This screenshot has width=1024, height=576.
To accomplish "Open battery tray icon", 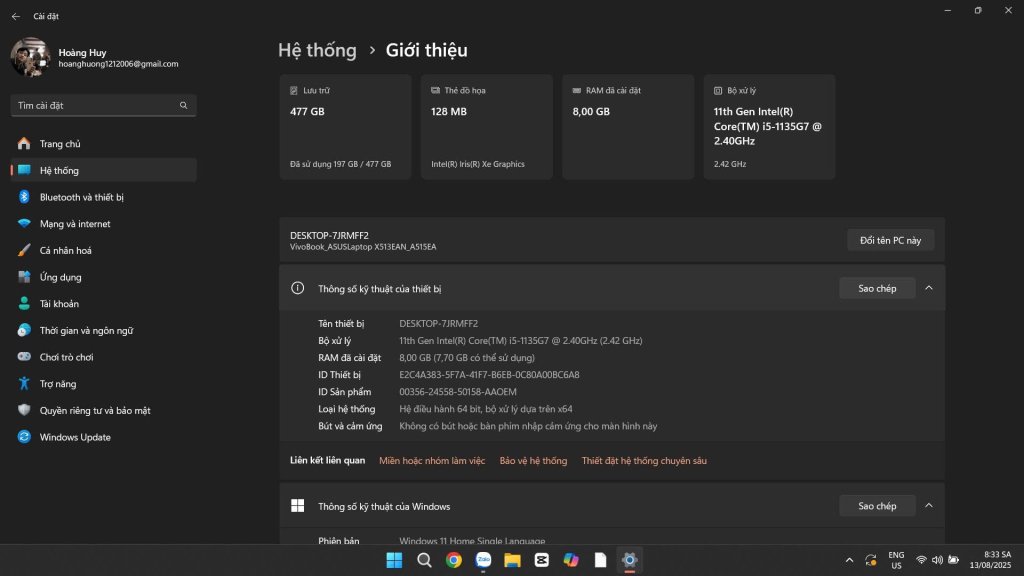I will [953, 560].
